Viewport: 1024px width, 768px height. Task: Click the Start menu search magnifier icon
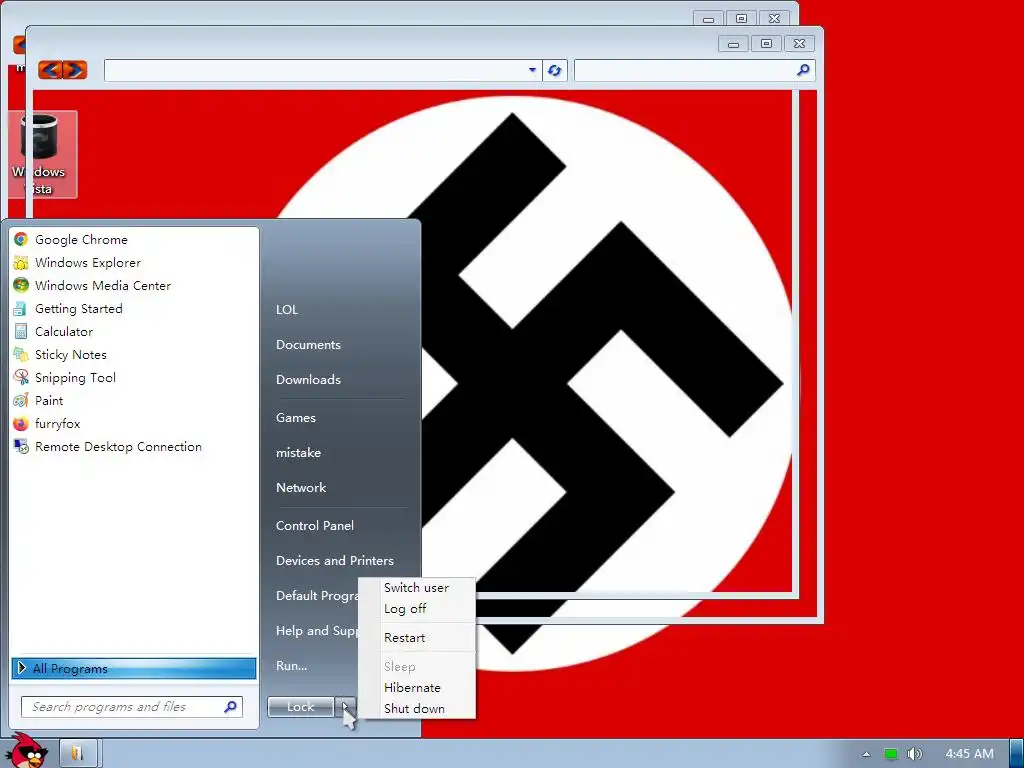coord(231,707)
